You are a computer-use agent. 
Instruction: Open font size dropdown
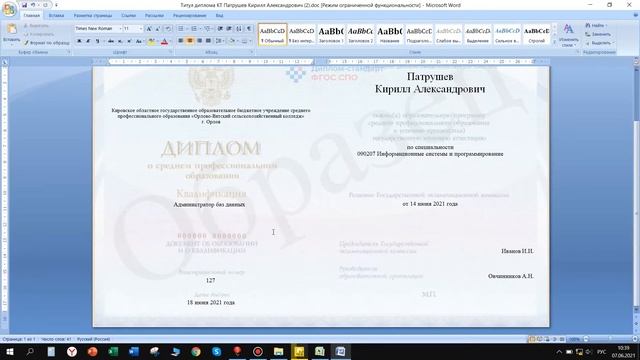[x=140, y=29]
